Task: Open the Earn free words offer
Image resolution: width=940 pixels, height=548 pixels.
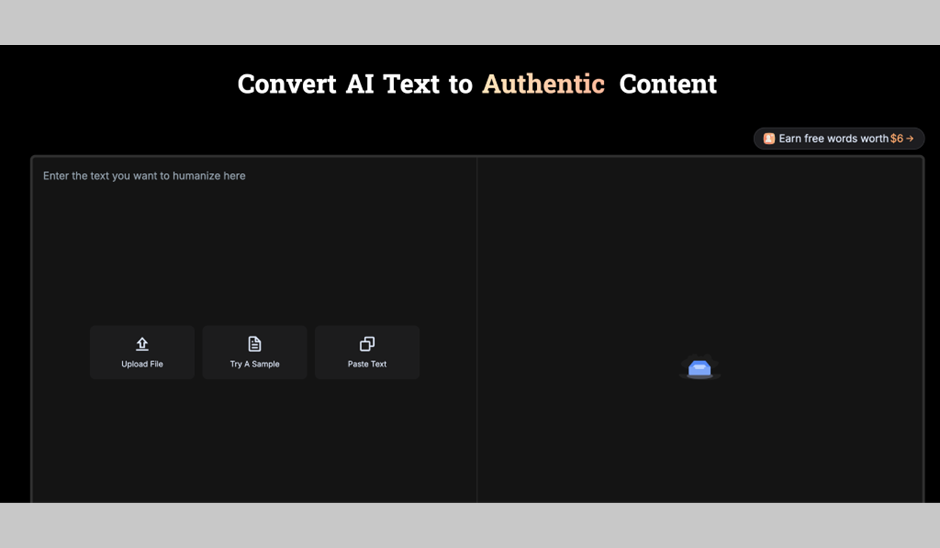Action: click(833, 139)
